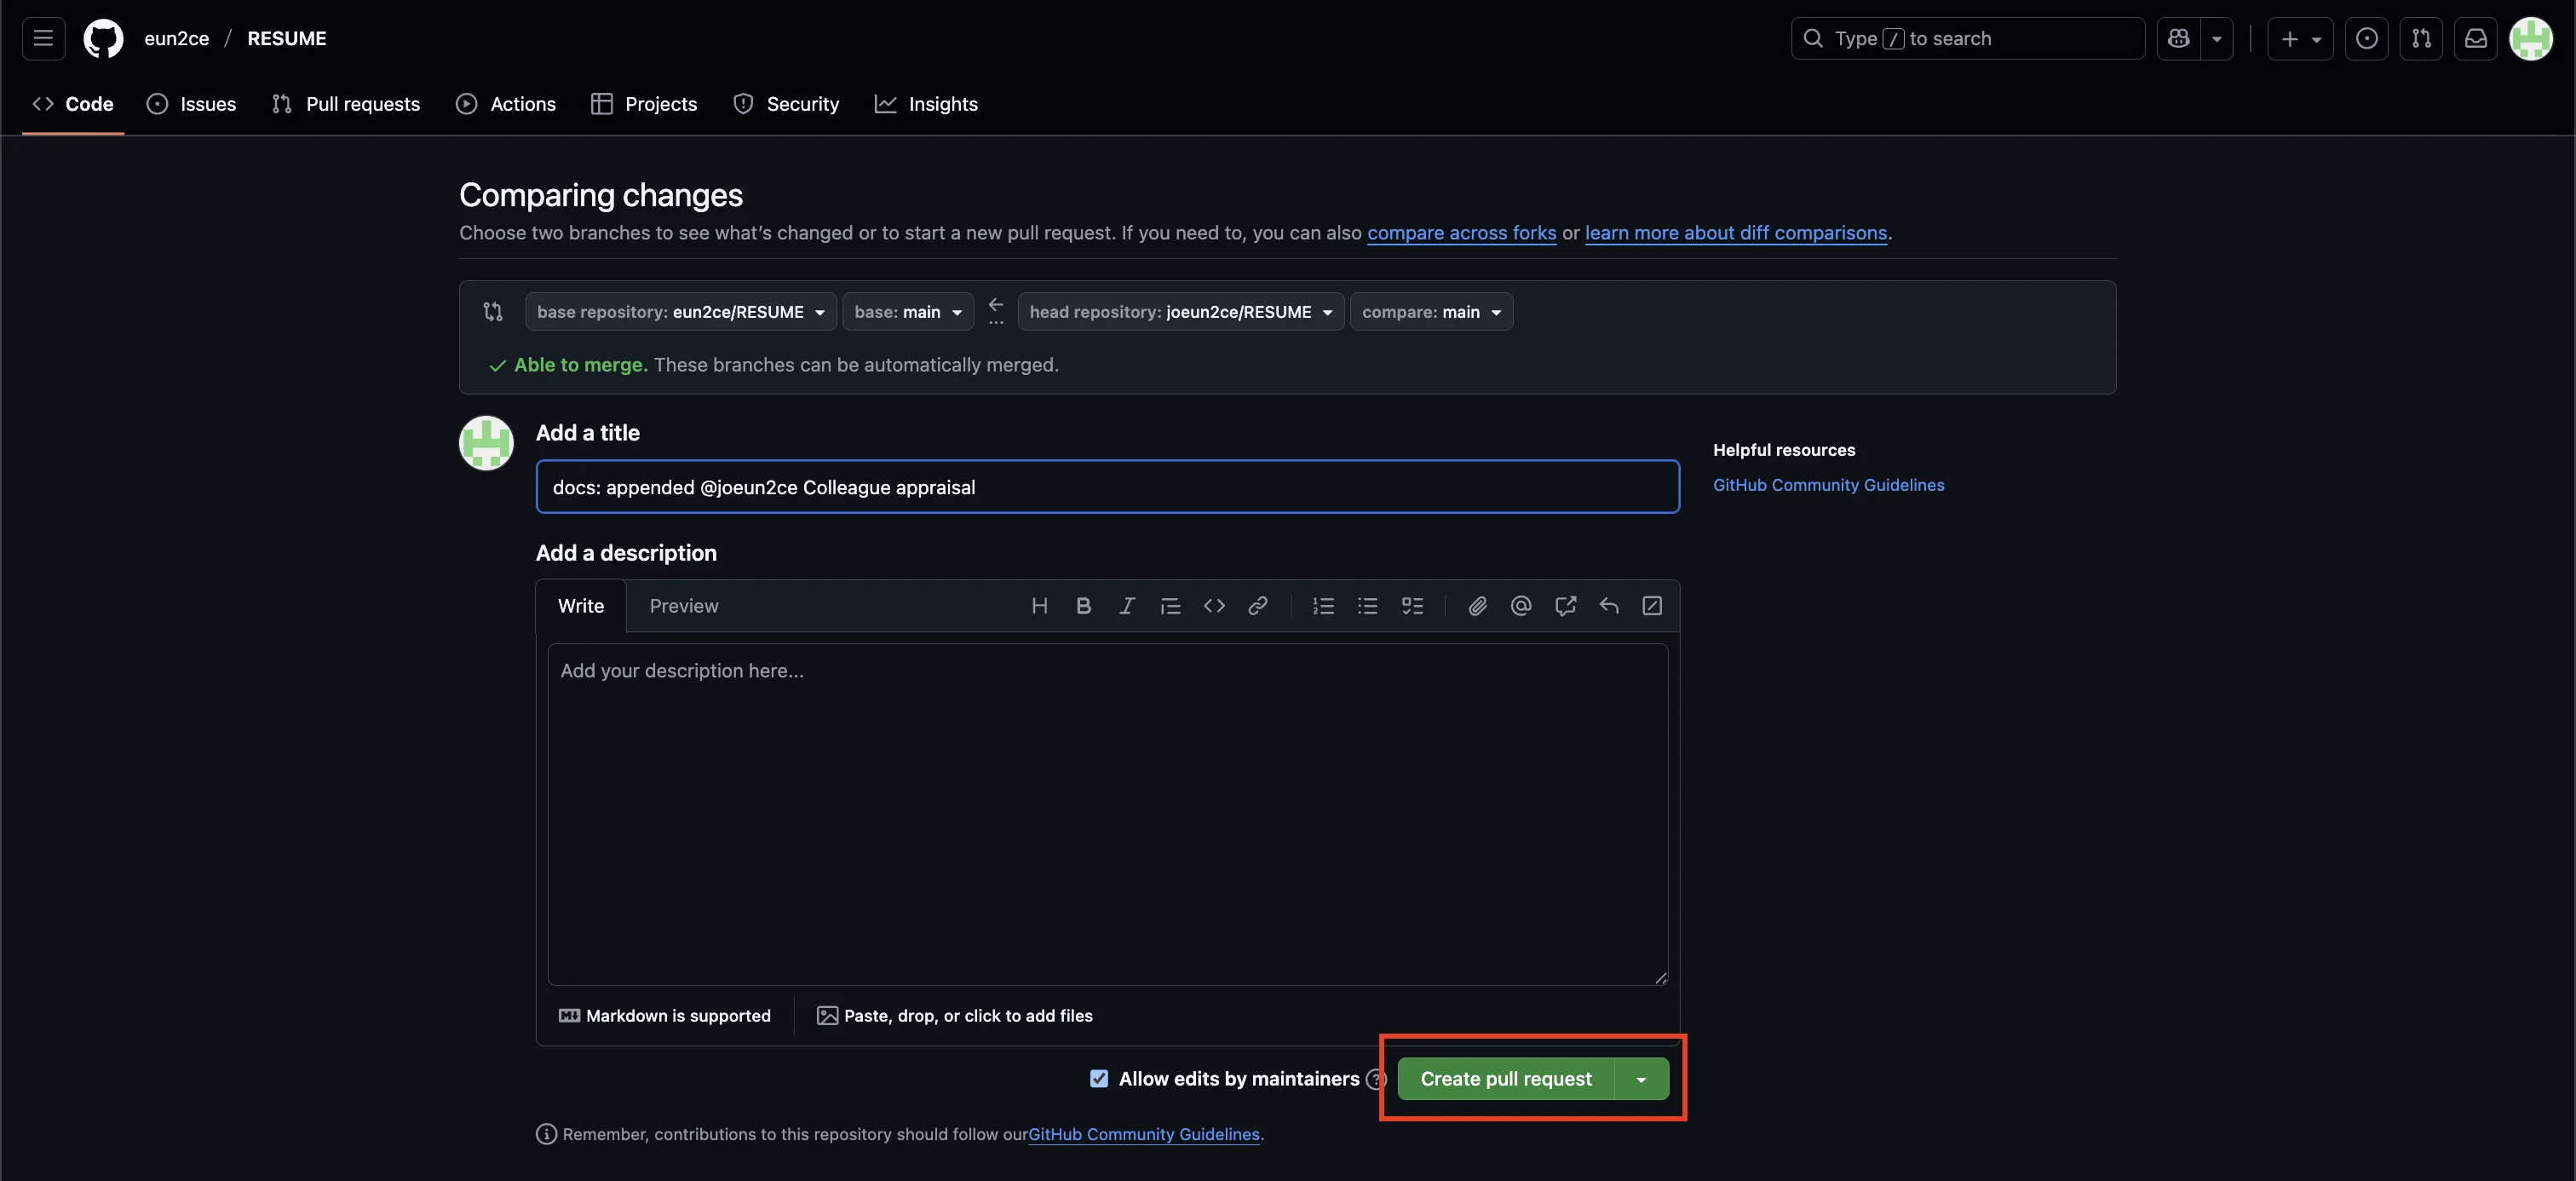The image size is (2576, 1181).
Task: Click the Bold formatting icon
Action: click(x=1083, y=606)
